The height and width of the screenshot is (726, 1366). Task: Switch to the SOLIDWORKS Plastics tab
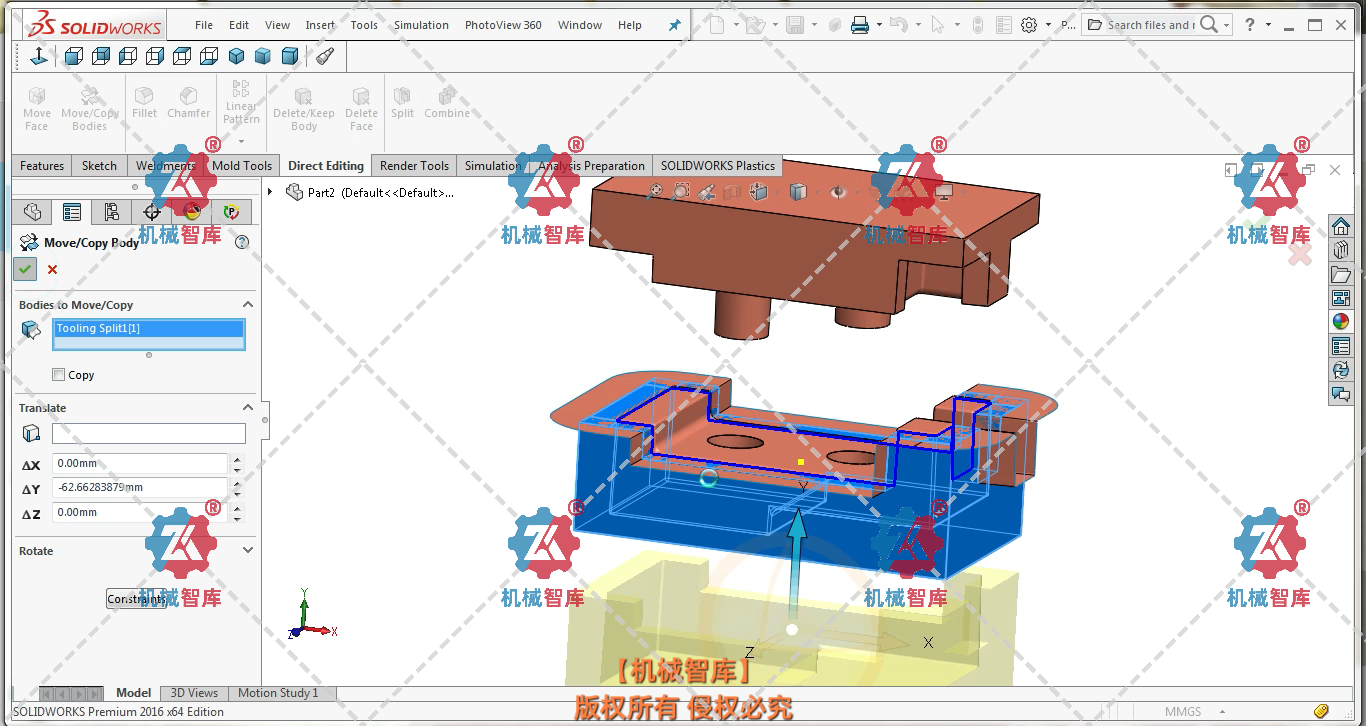(718, 166)
